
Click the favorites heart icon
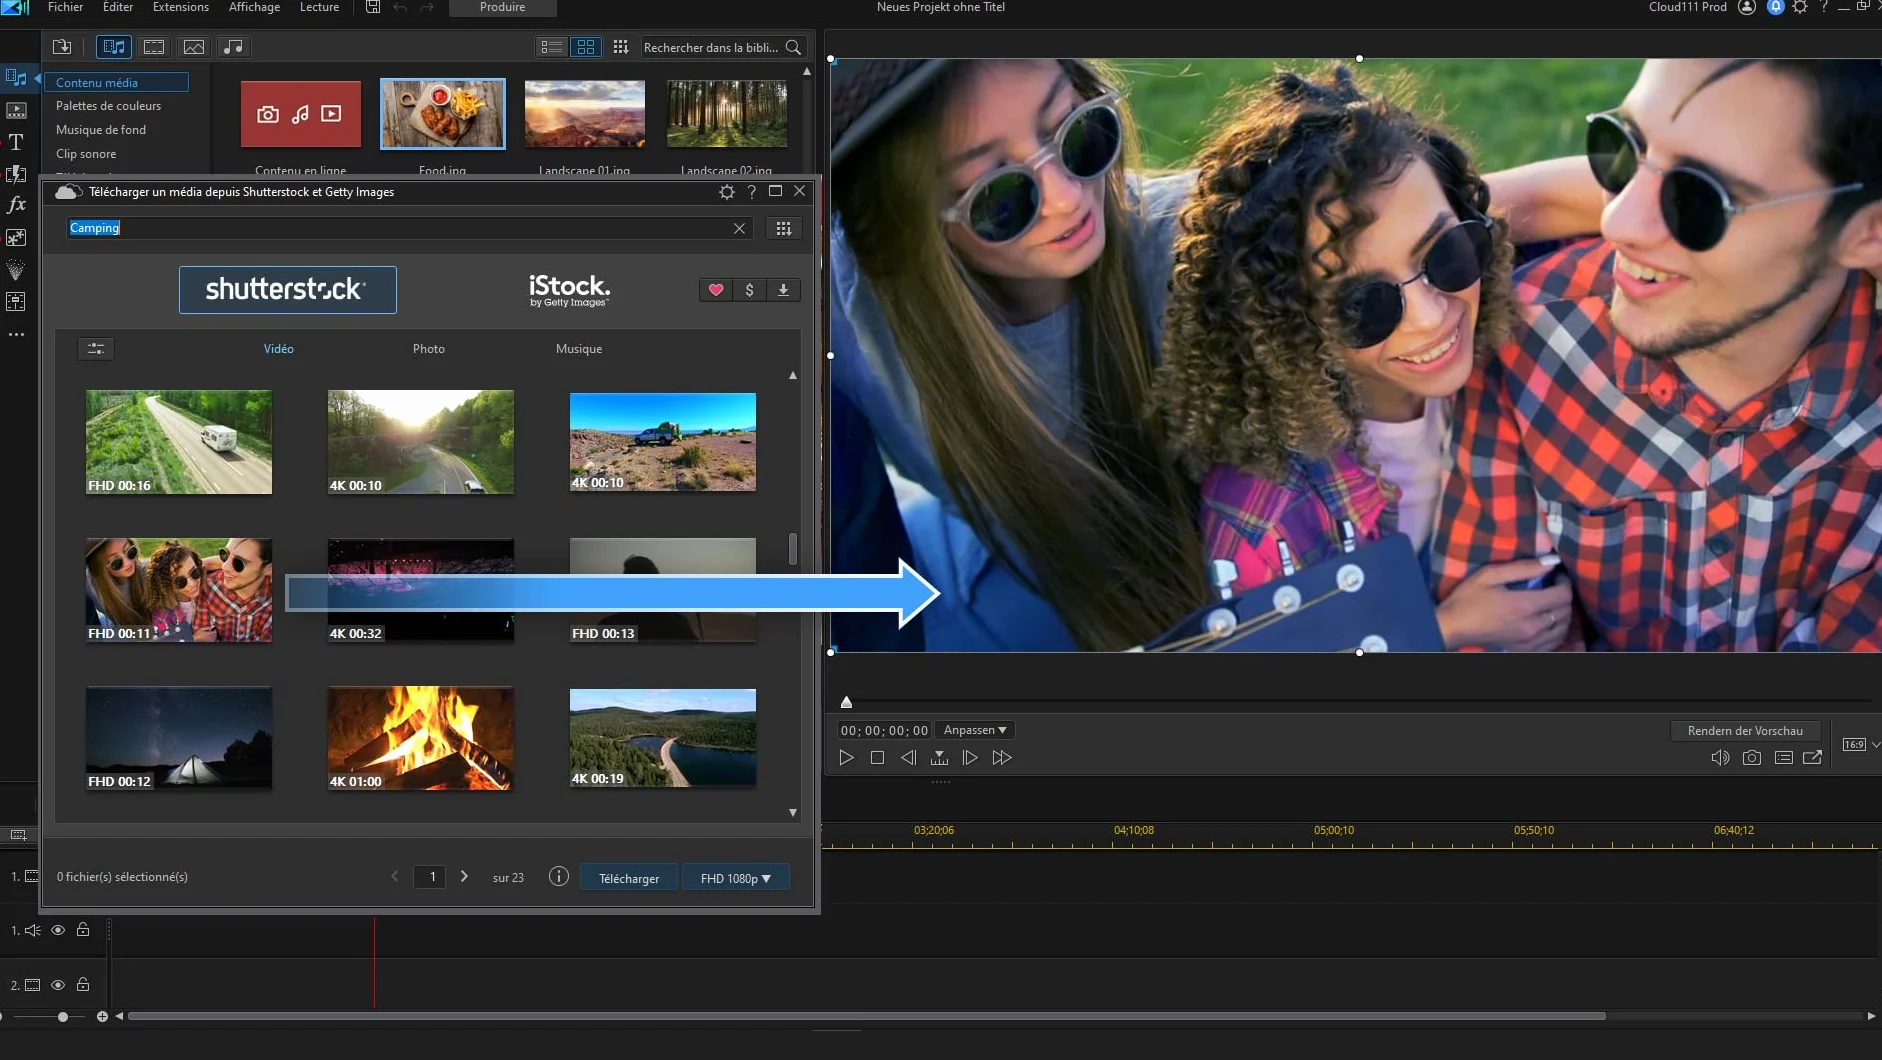click(716, 290)
